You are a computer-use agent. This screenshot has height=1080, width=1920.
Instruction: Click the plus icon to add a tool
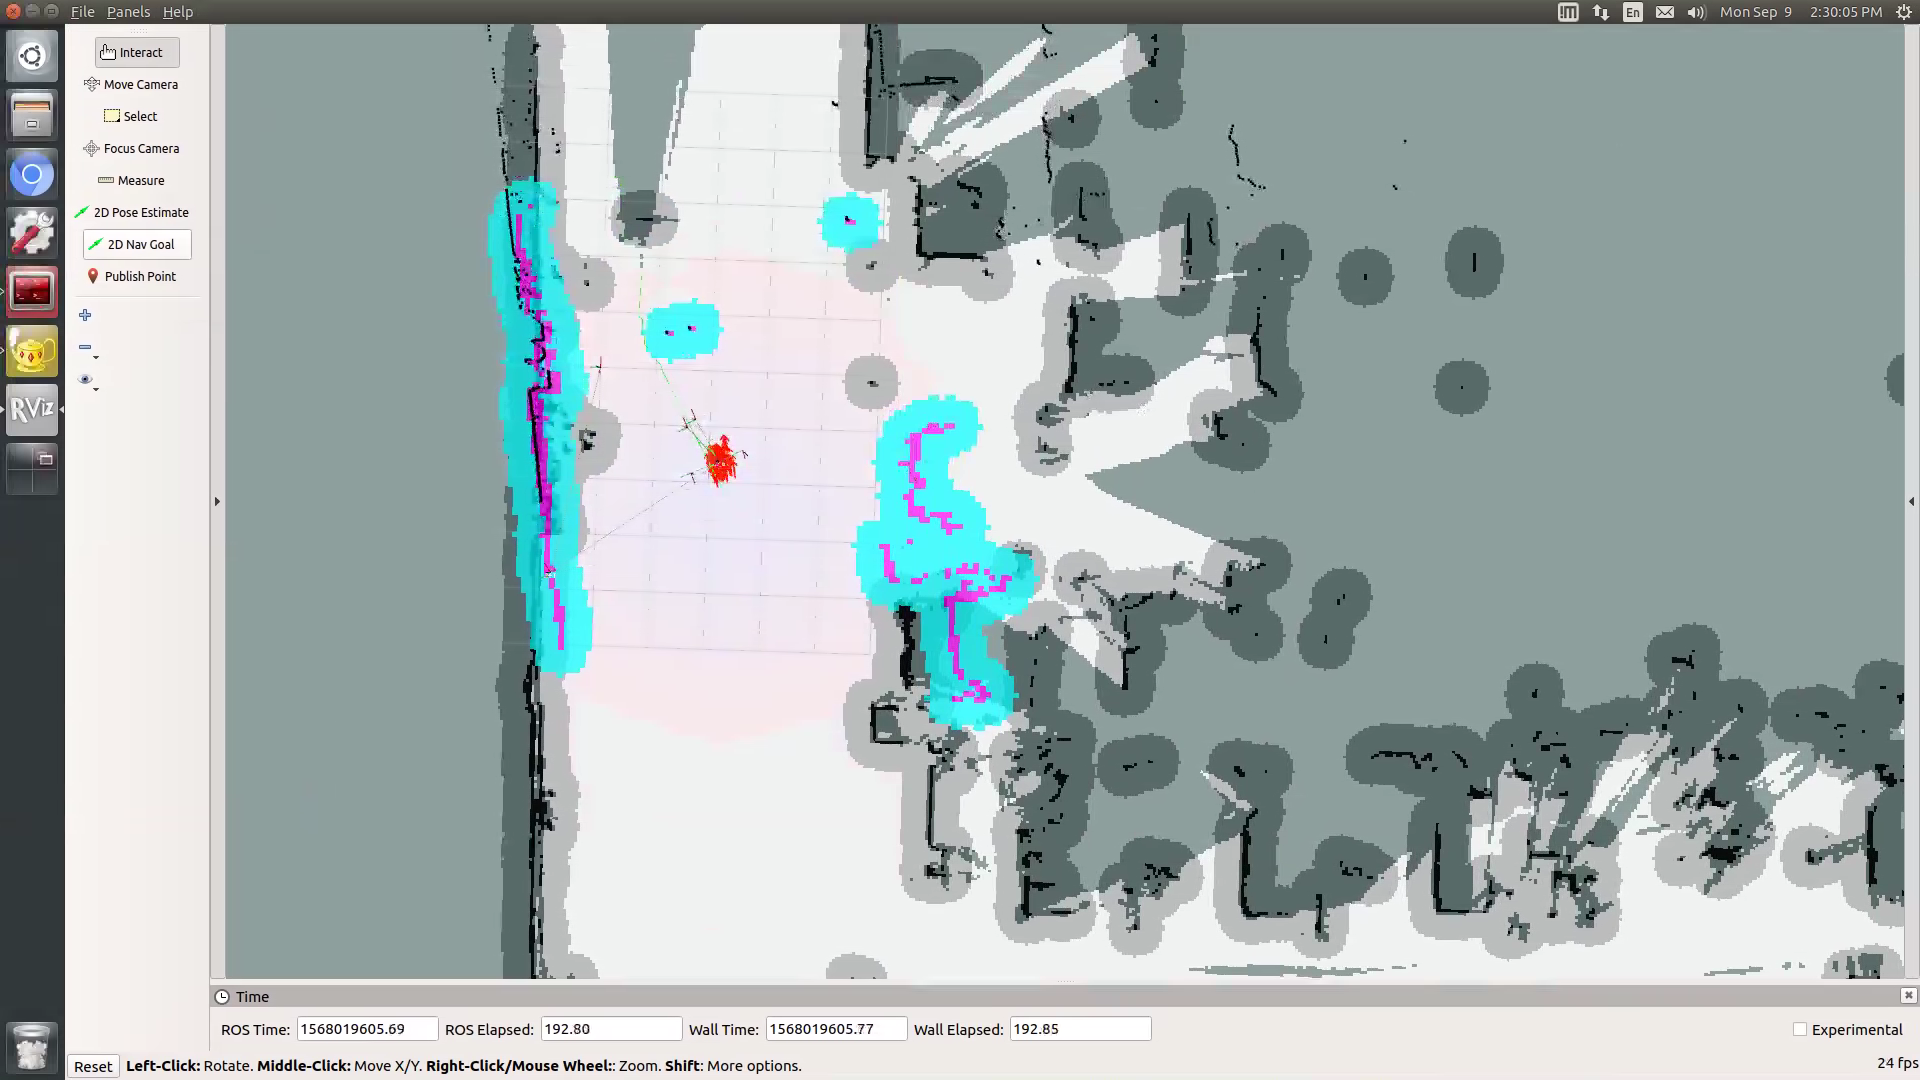click(x=85, y=314)
